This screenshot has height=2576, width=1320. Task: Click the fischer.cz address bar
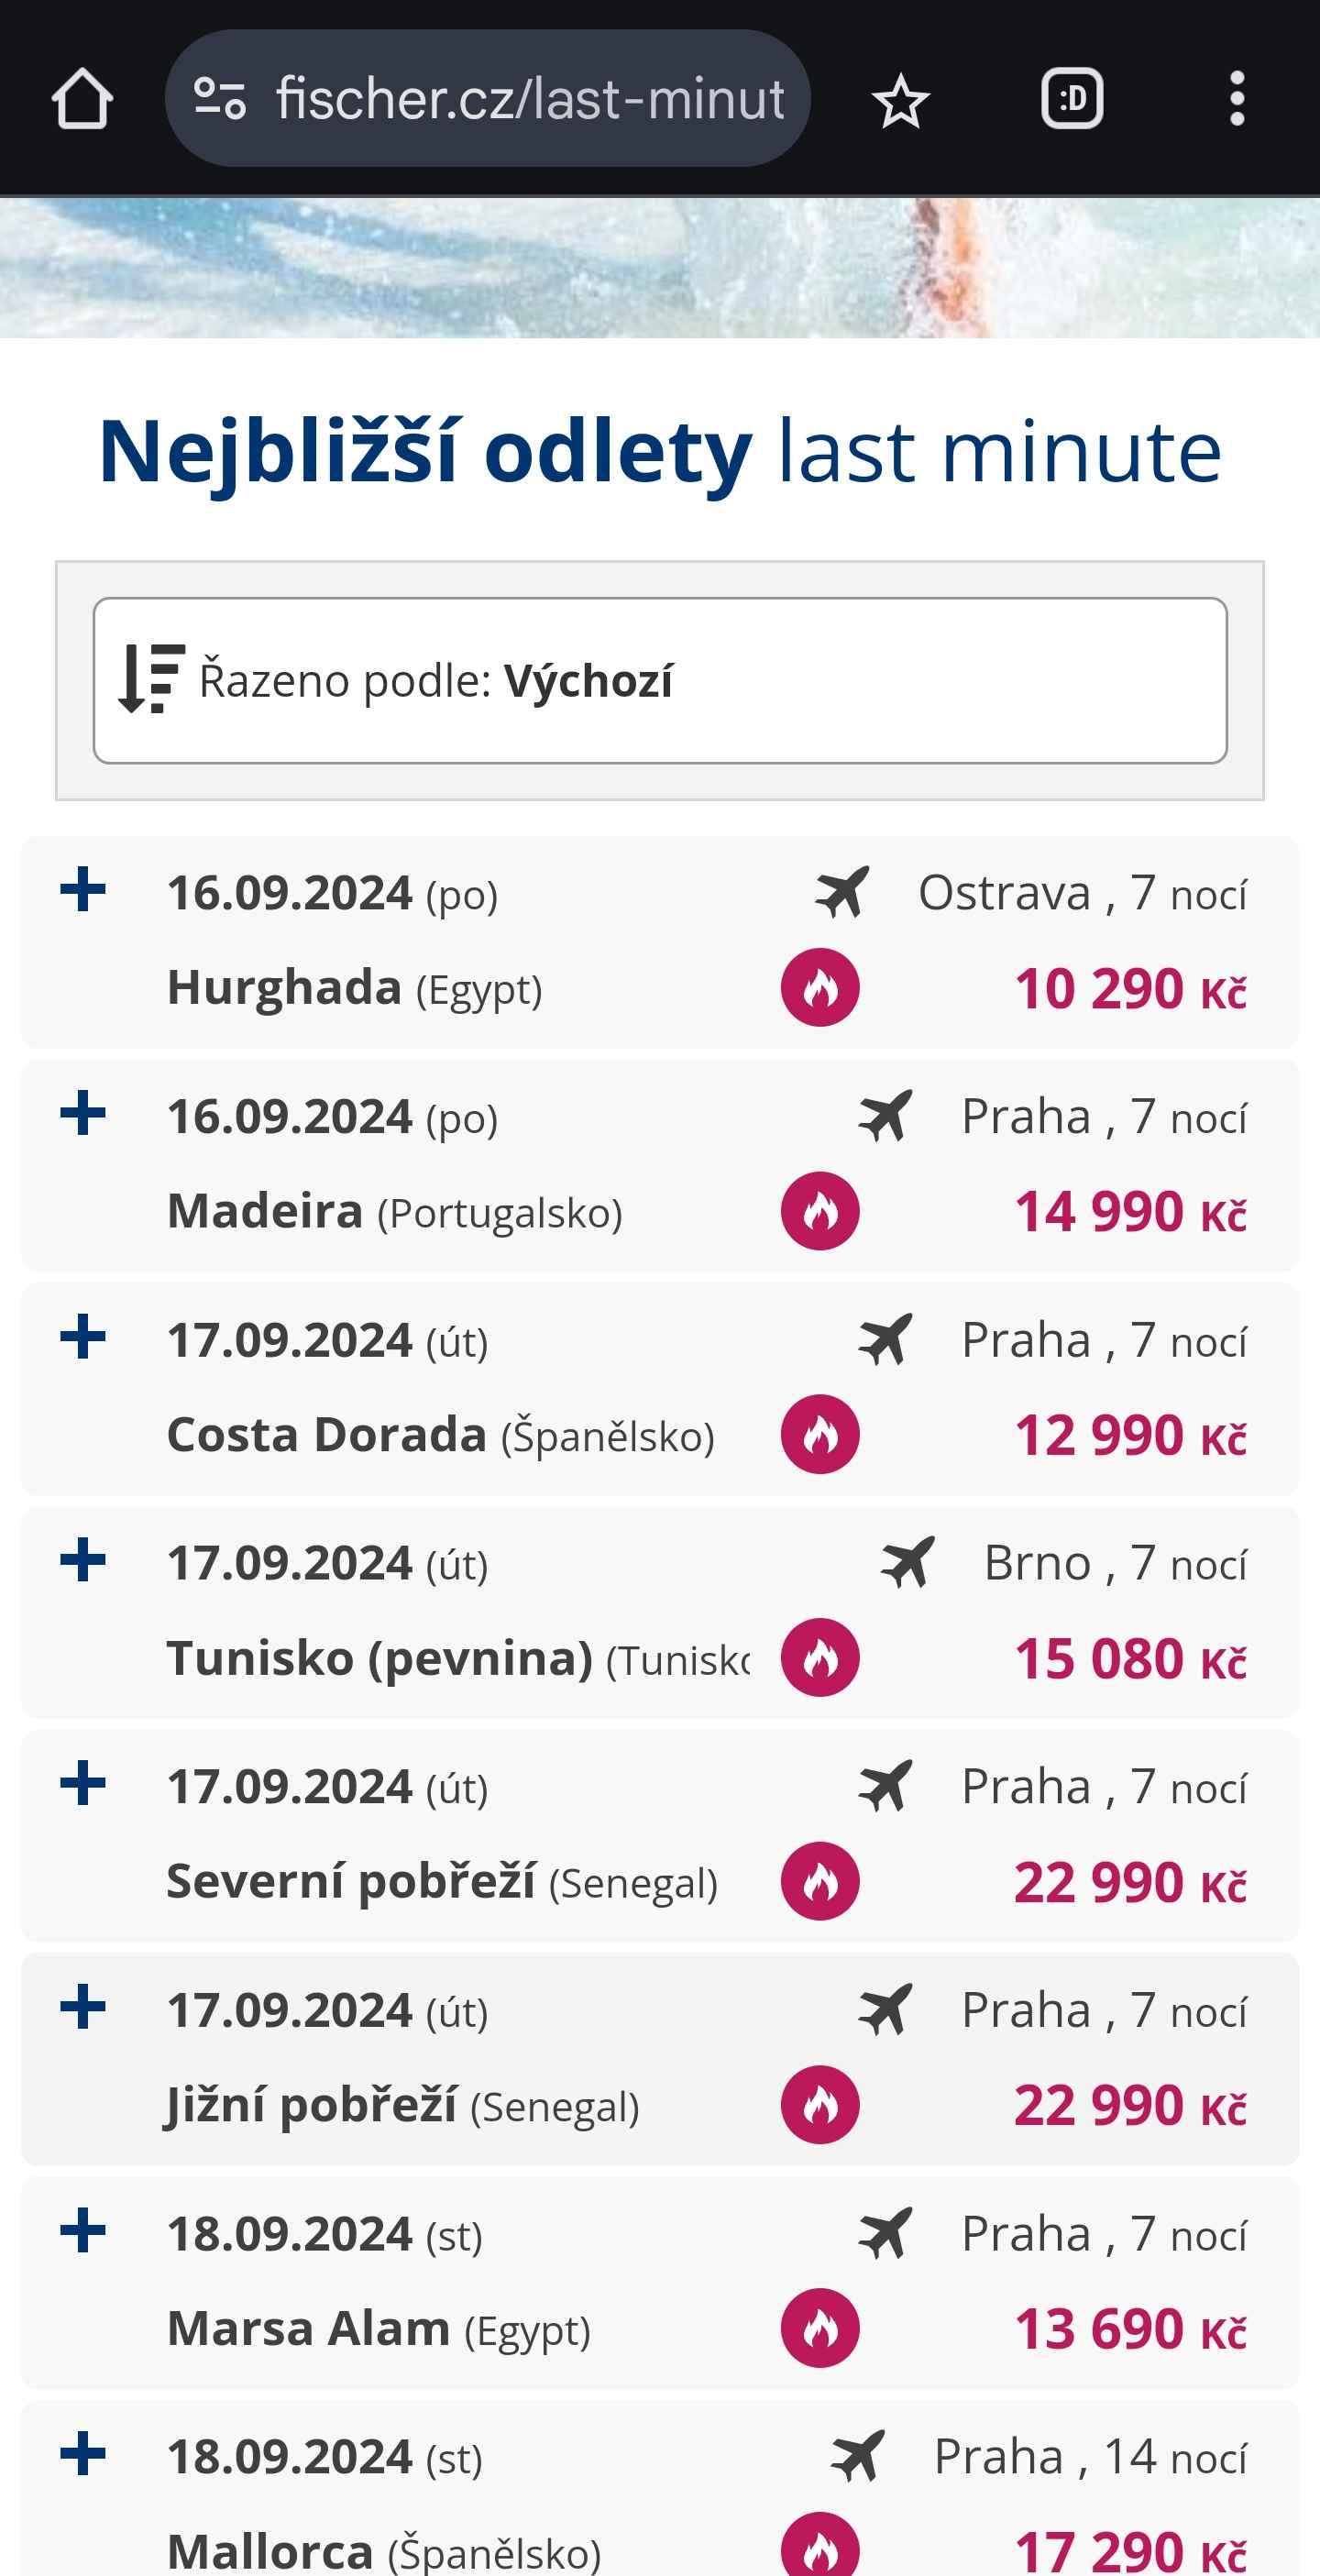coord(530,99)
